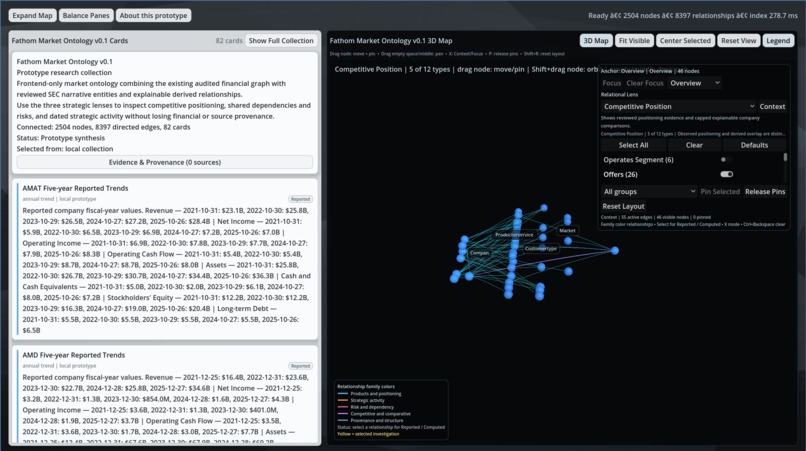Click the Defaults button
The width and height of the screenshot is (806, 451).
coord(754,145)
